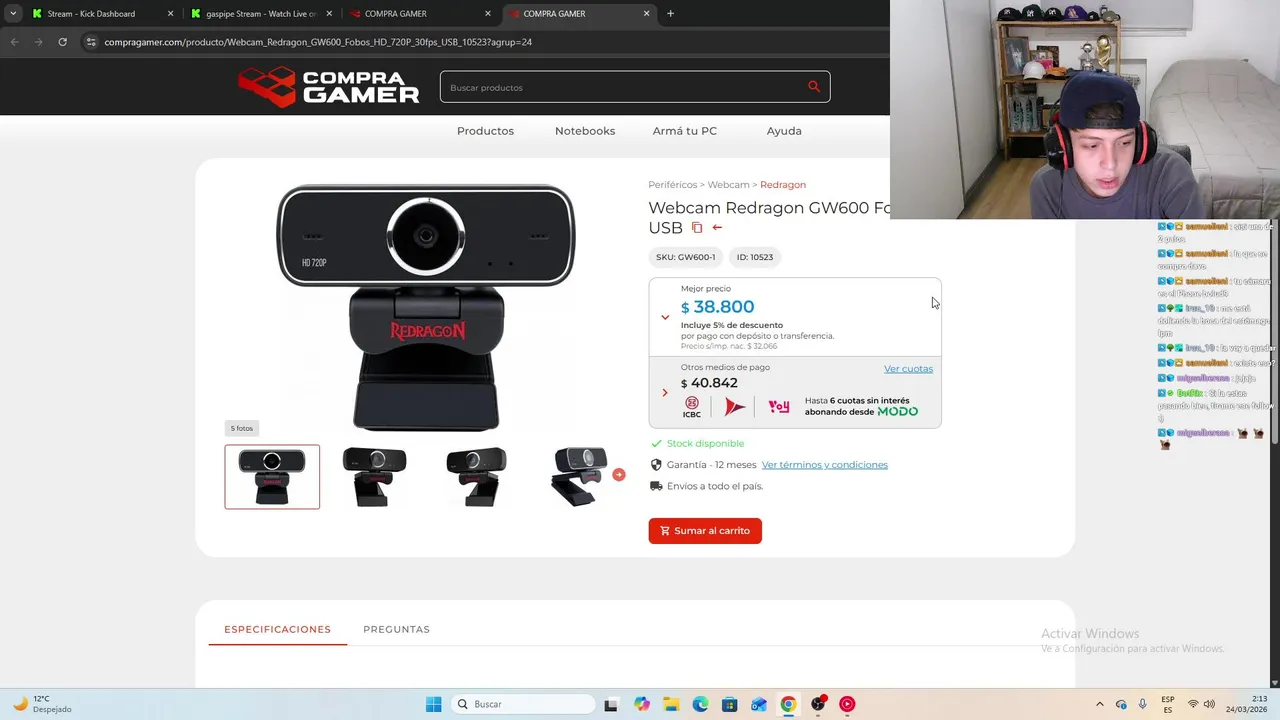
Task: Open a new browser tab with the plus
Action: [670, 14]
